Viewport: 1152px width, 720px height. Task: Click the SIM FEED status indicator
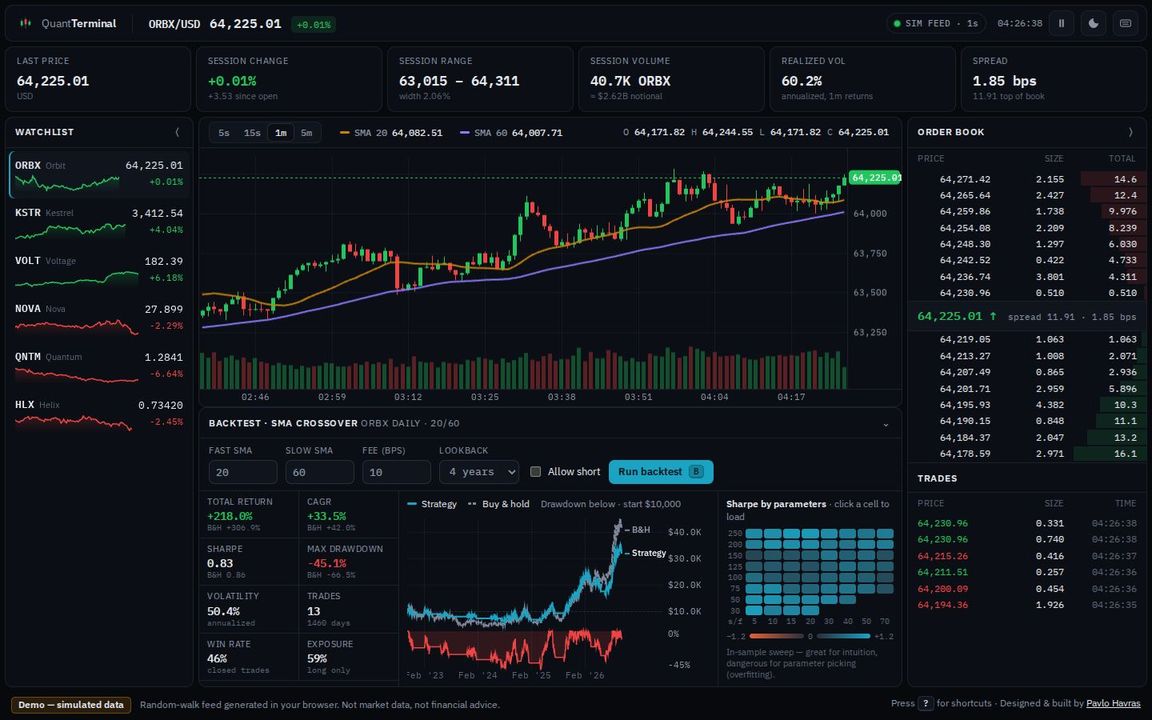pyautogui.click(x=936, y=24)
